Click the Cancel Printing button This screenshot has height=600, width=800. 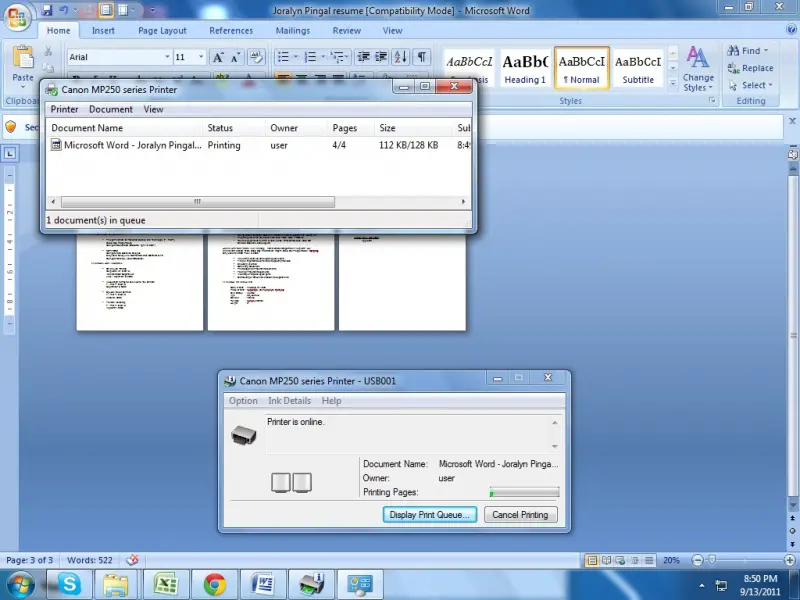pyautogui.click(x=520, y=514)
